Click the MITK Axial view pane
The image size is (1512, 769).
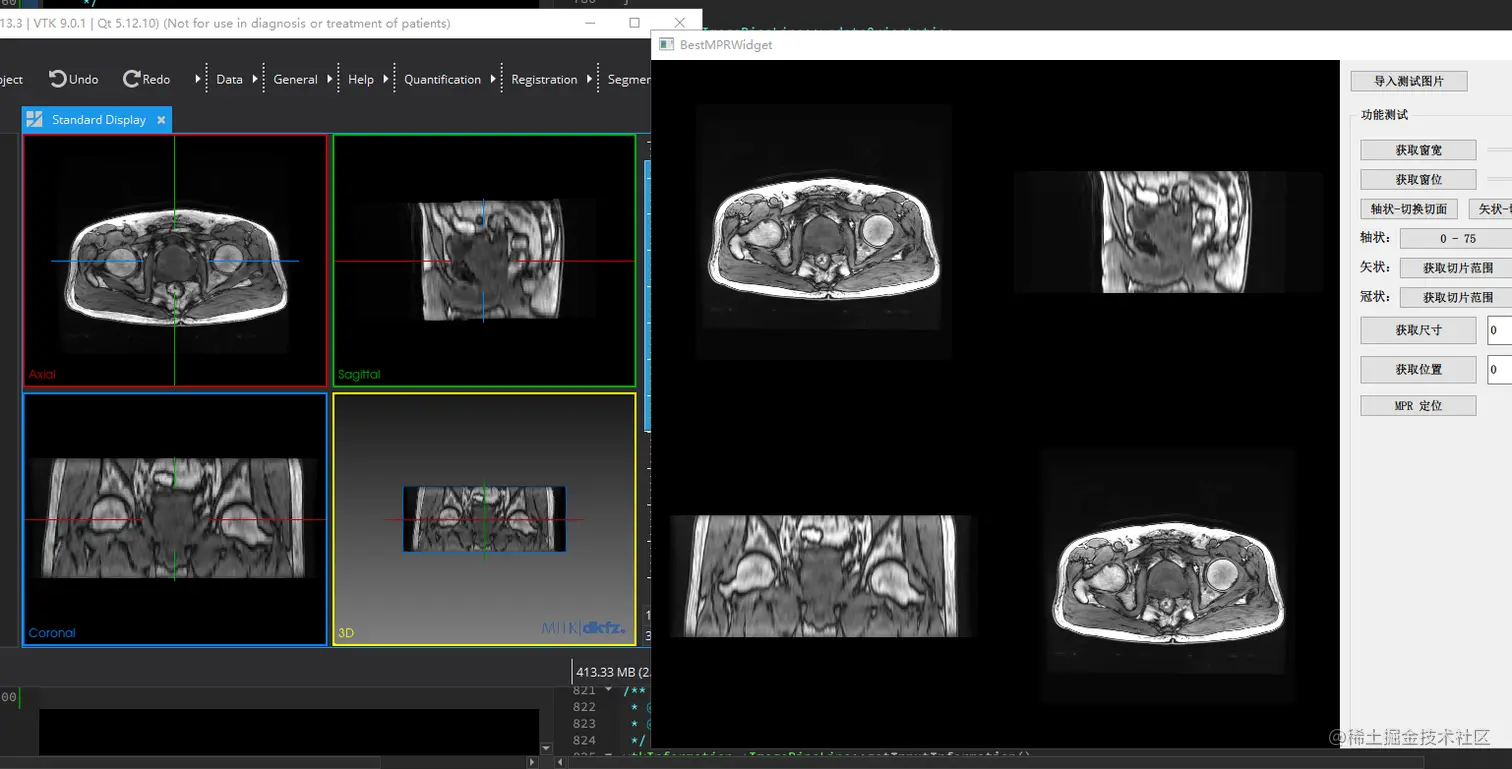175,260
